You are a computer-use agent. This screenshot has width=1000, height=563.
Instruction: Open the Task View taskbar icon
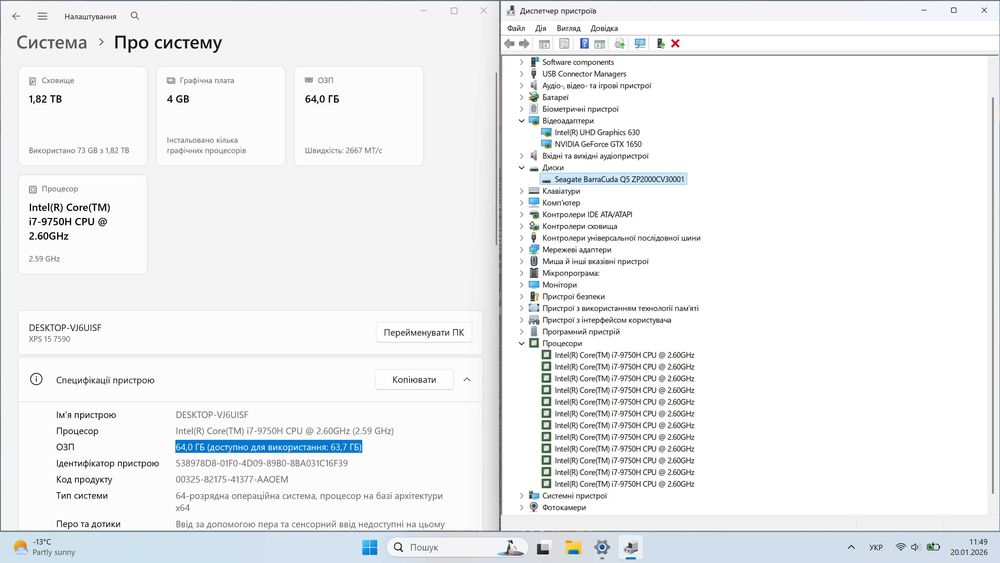[x=543, y=547]
